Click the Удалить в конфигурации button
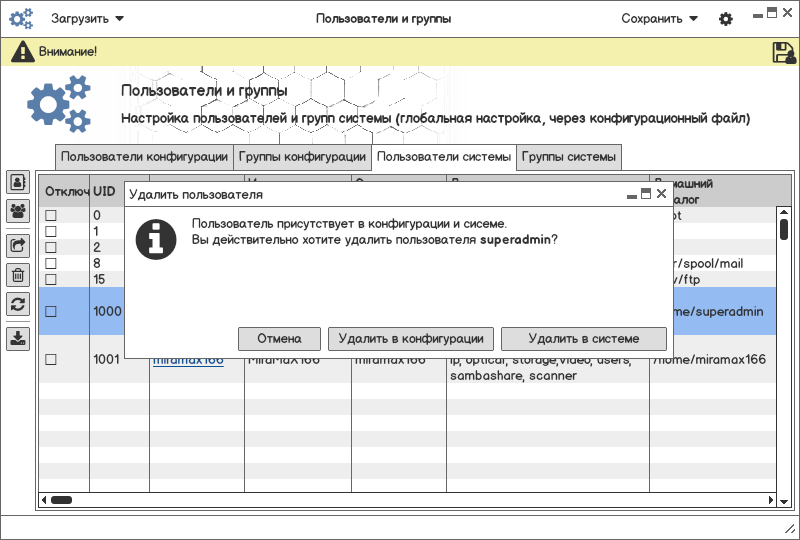Image resolution: width=800 pixels, height=540 pixels. click(411, 338)
